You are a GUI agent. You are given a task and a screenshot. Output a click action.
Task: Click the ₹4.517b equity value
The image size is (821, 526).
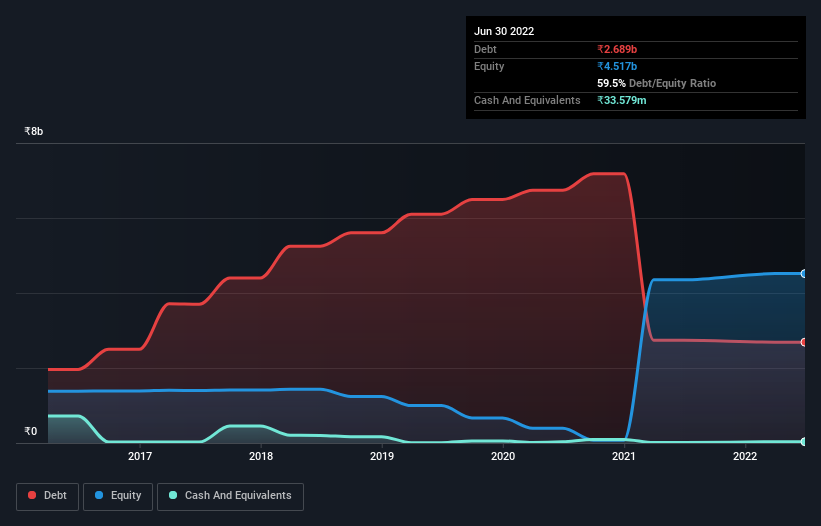point(617,66)
